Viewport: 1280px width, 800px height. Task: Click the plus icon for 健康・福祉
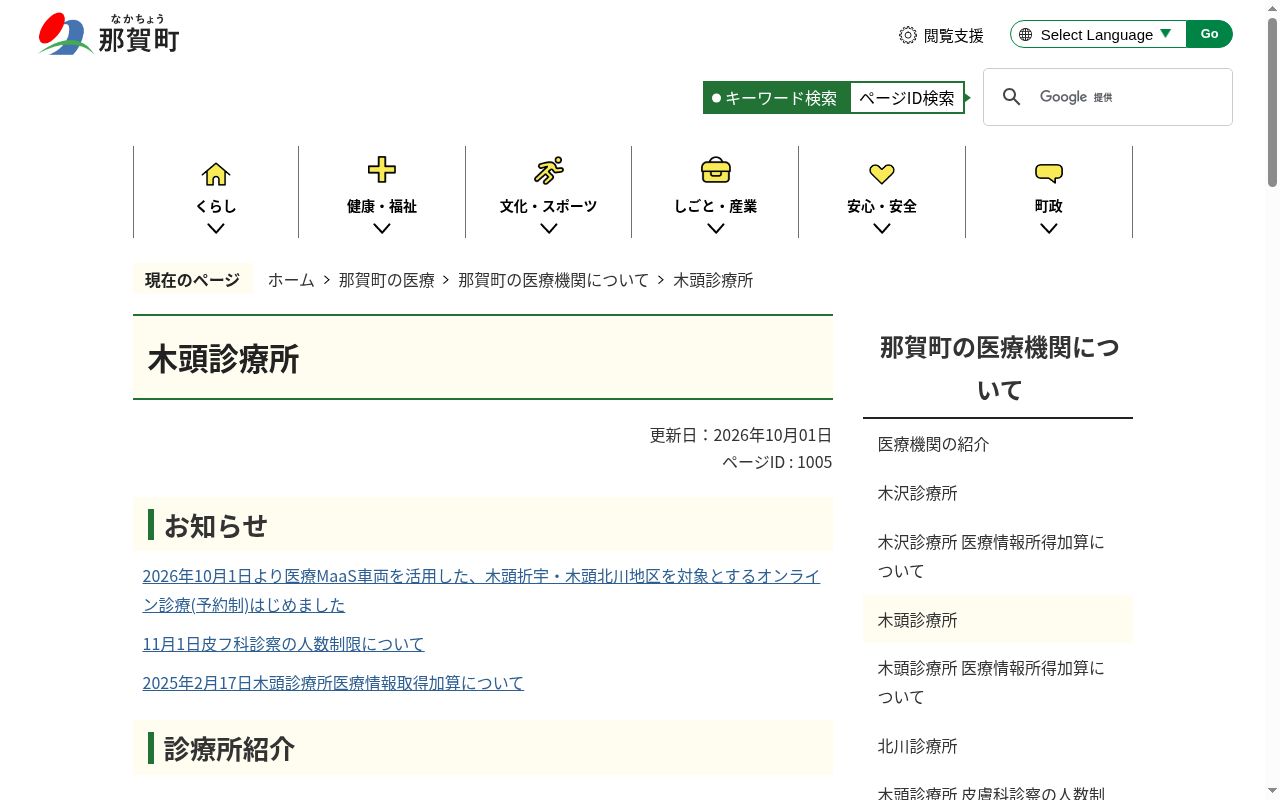point(382,170)
